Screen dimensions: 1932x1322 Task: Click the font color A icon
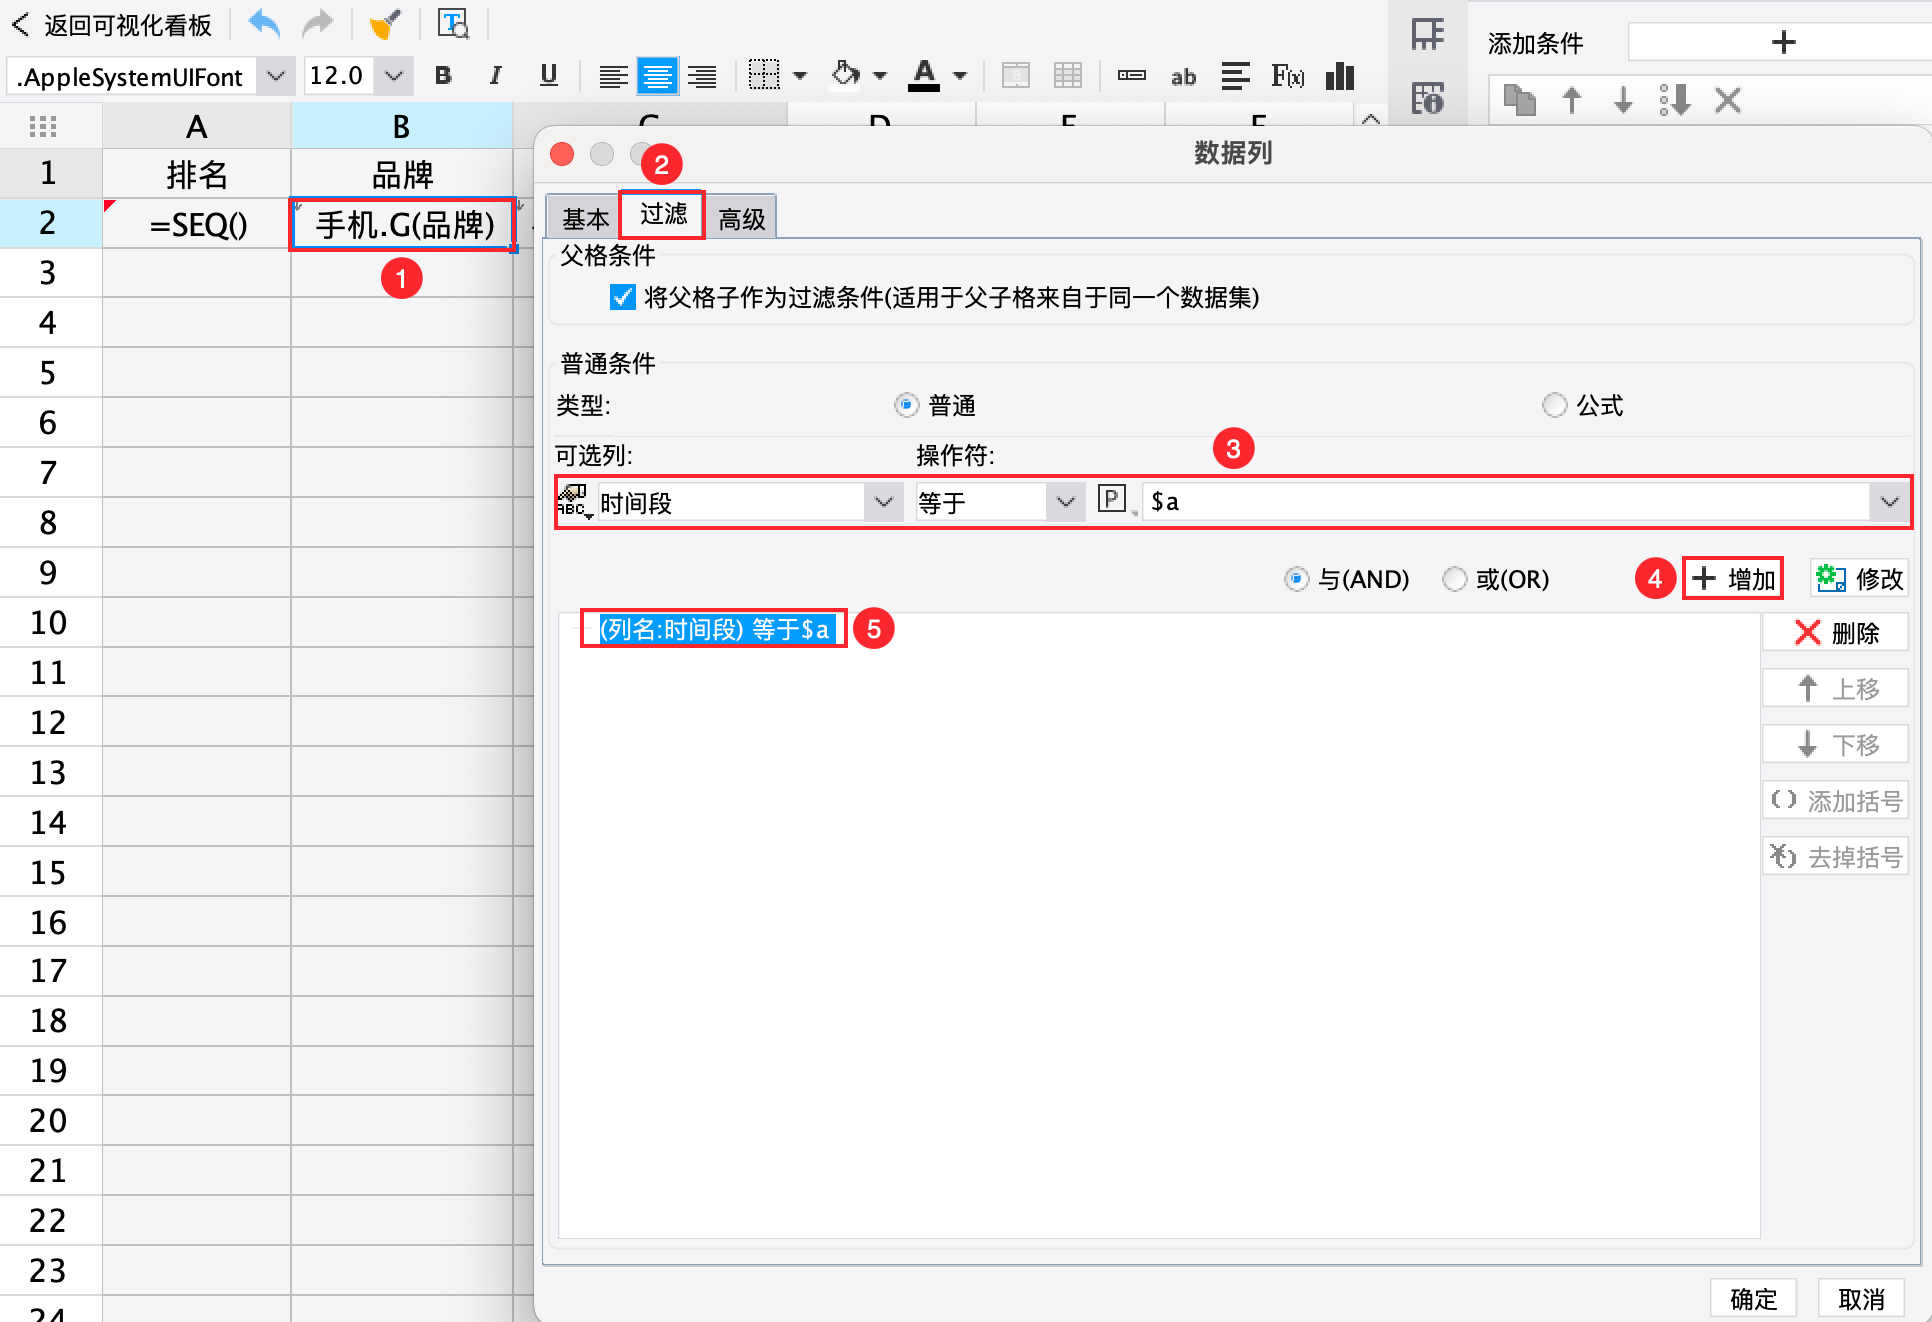[924, 75]
